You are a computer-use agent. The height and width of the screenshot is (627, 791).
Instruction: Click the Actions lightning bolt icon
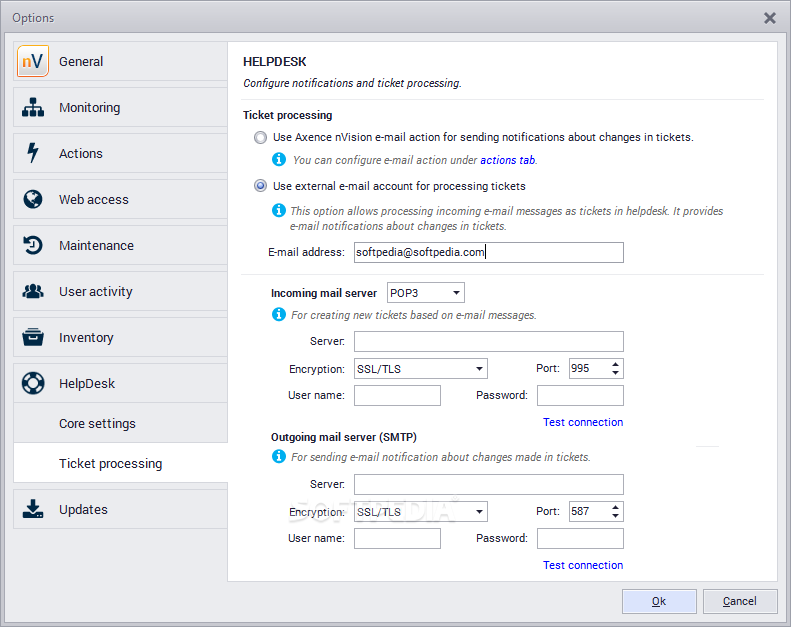point(33,153)
